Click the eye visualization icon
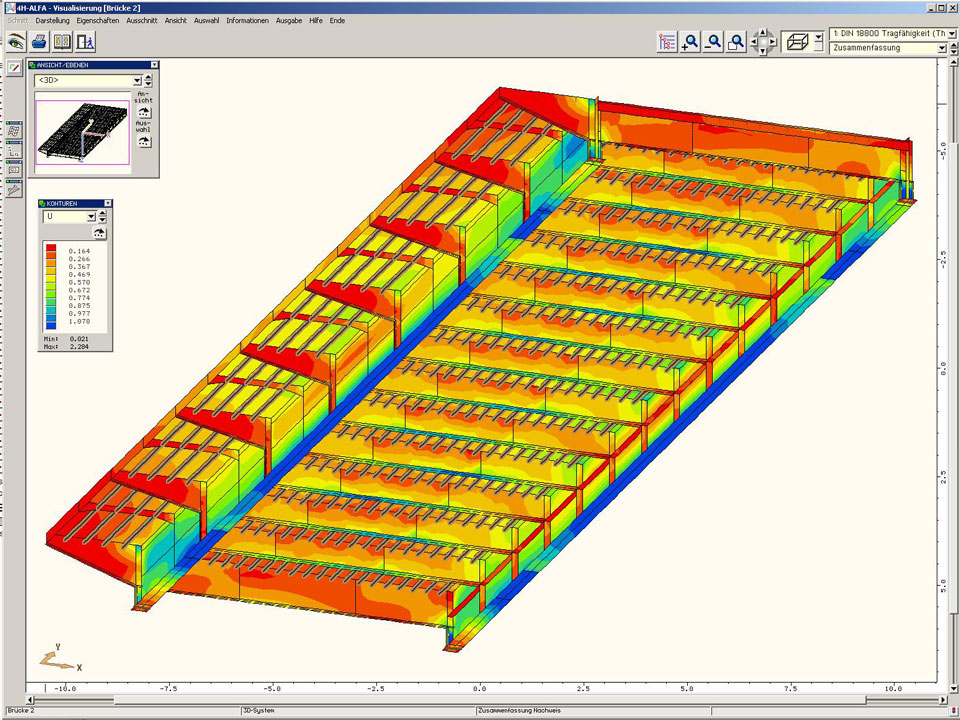Viewport: 960px width, 720px height. 16,42
